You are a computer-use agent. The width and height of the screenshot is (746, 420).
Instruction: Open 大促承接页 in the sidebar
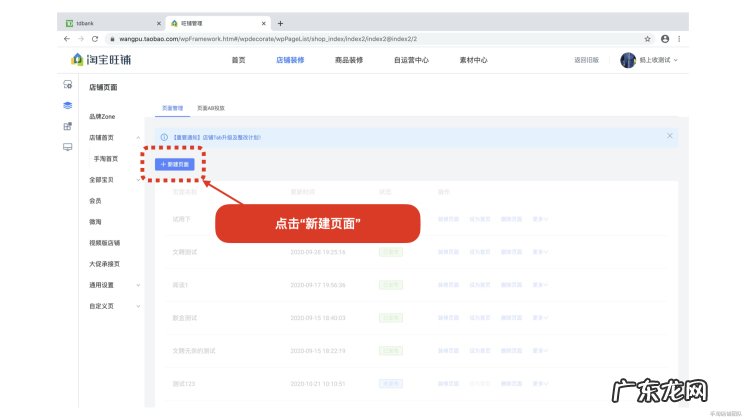pos(104,264)
